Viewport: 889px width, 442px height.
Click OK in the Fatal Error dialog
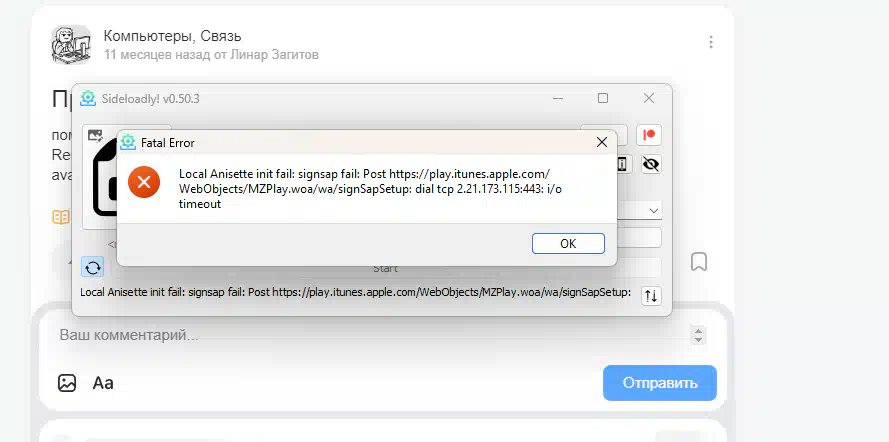568,244
